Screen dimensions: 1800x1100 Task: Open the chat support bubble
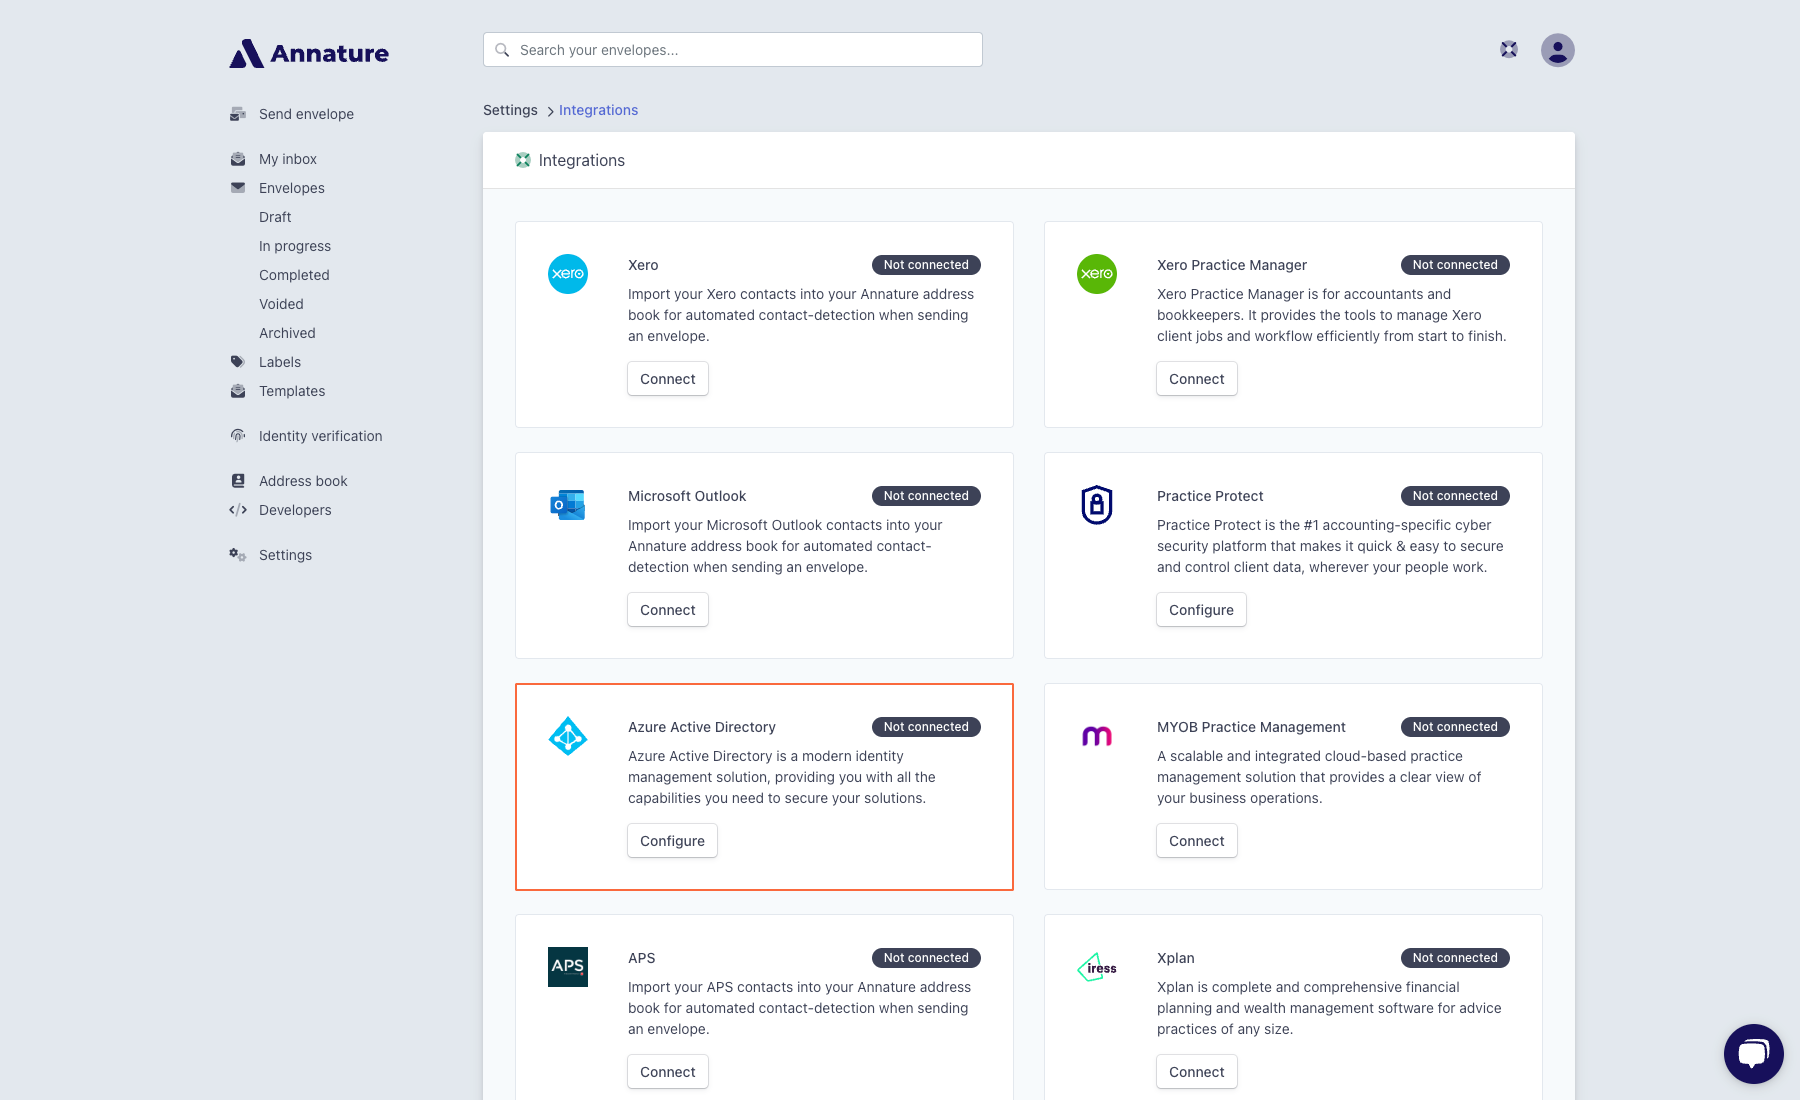[x=1753, y=1053]
